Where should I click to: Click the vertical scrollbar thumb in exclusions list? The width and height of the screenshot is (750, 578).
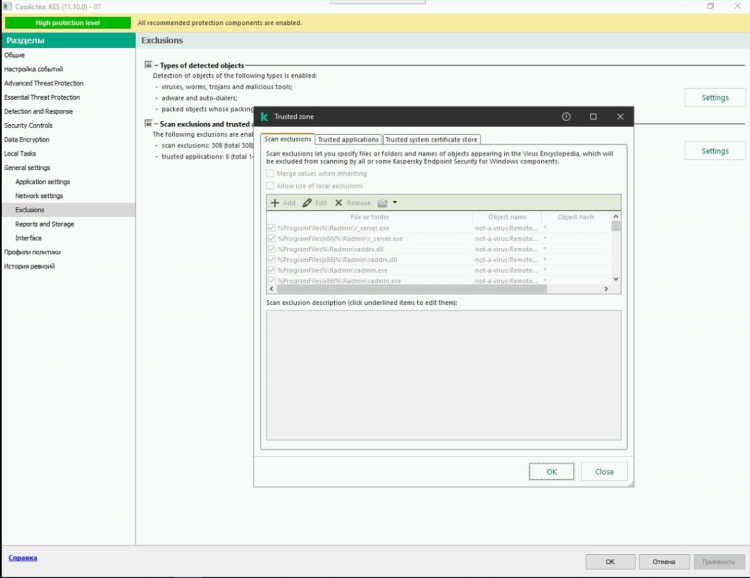click(x=616, y=226)
